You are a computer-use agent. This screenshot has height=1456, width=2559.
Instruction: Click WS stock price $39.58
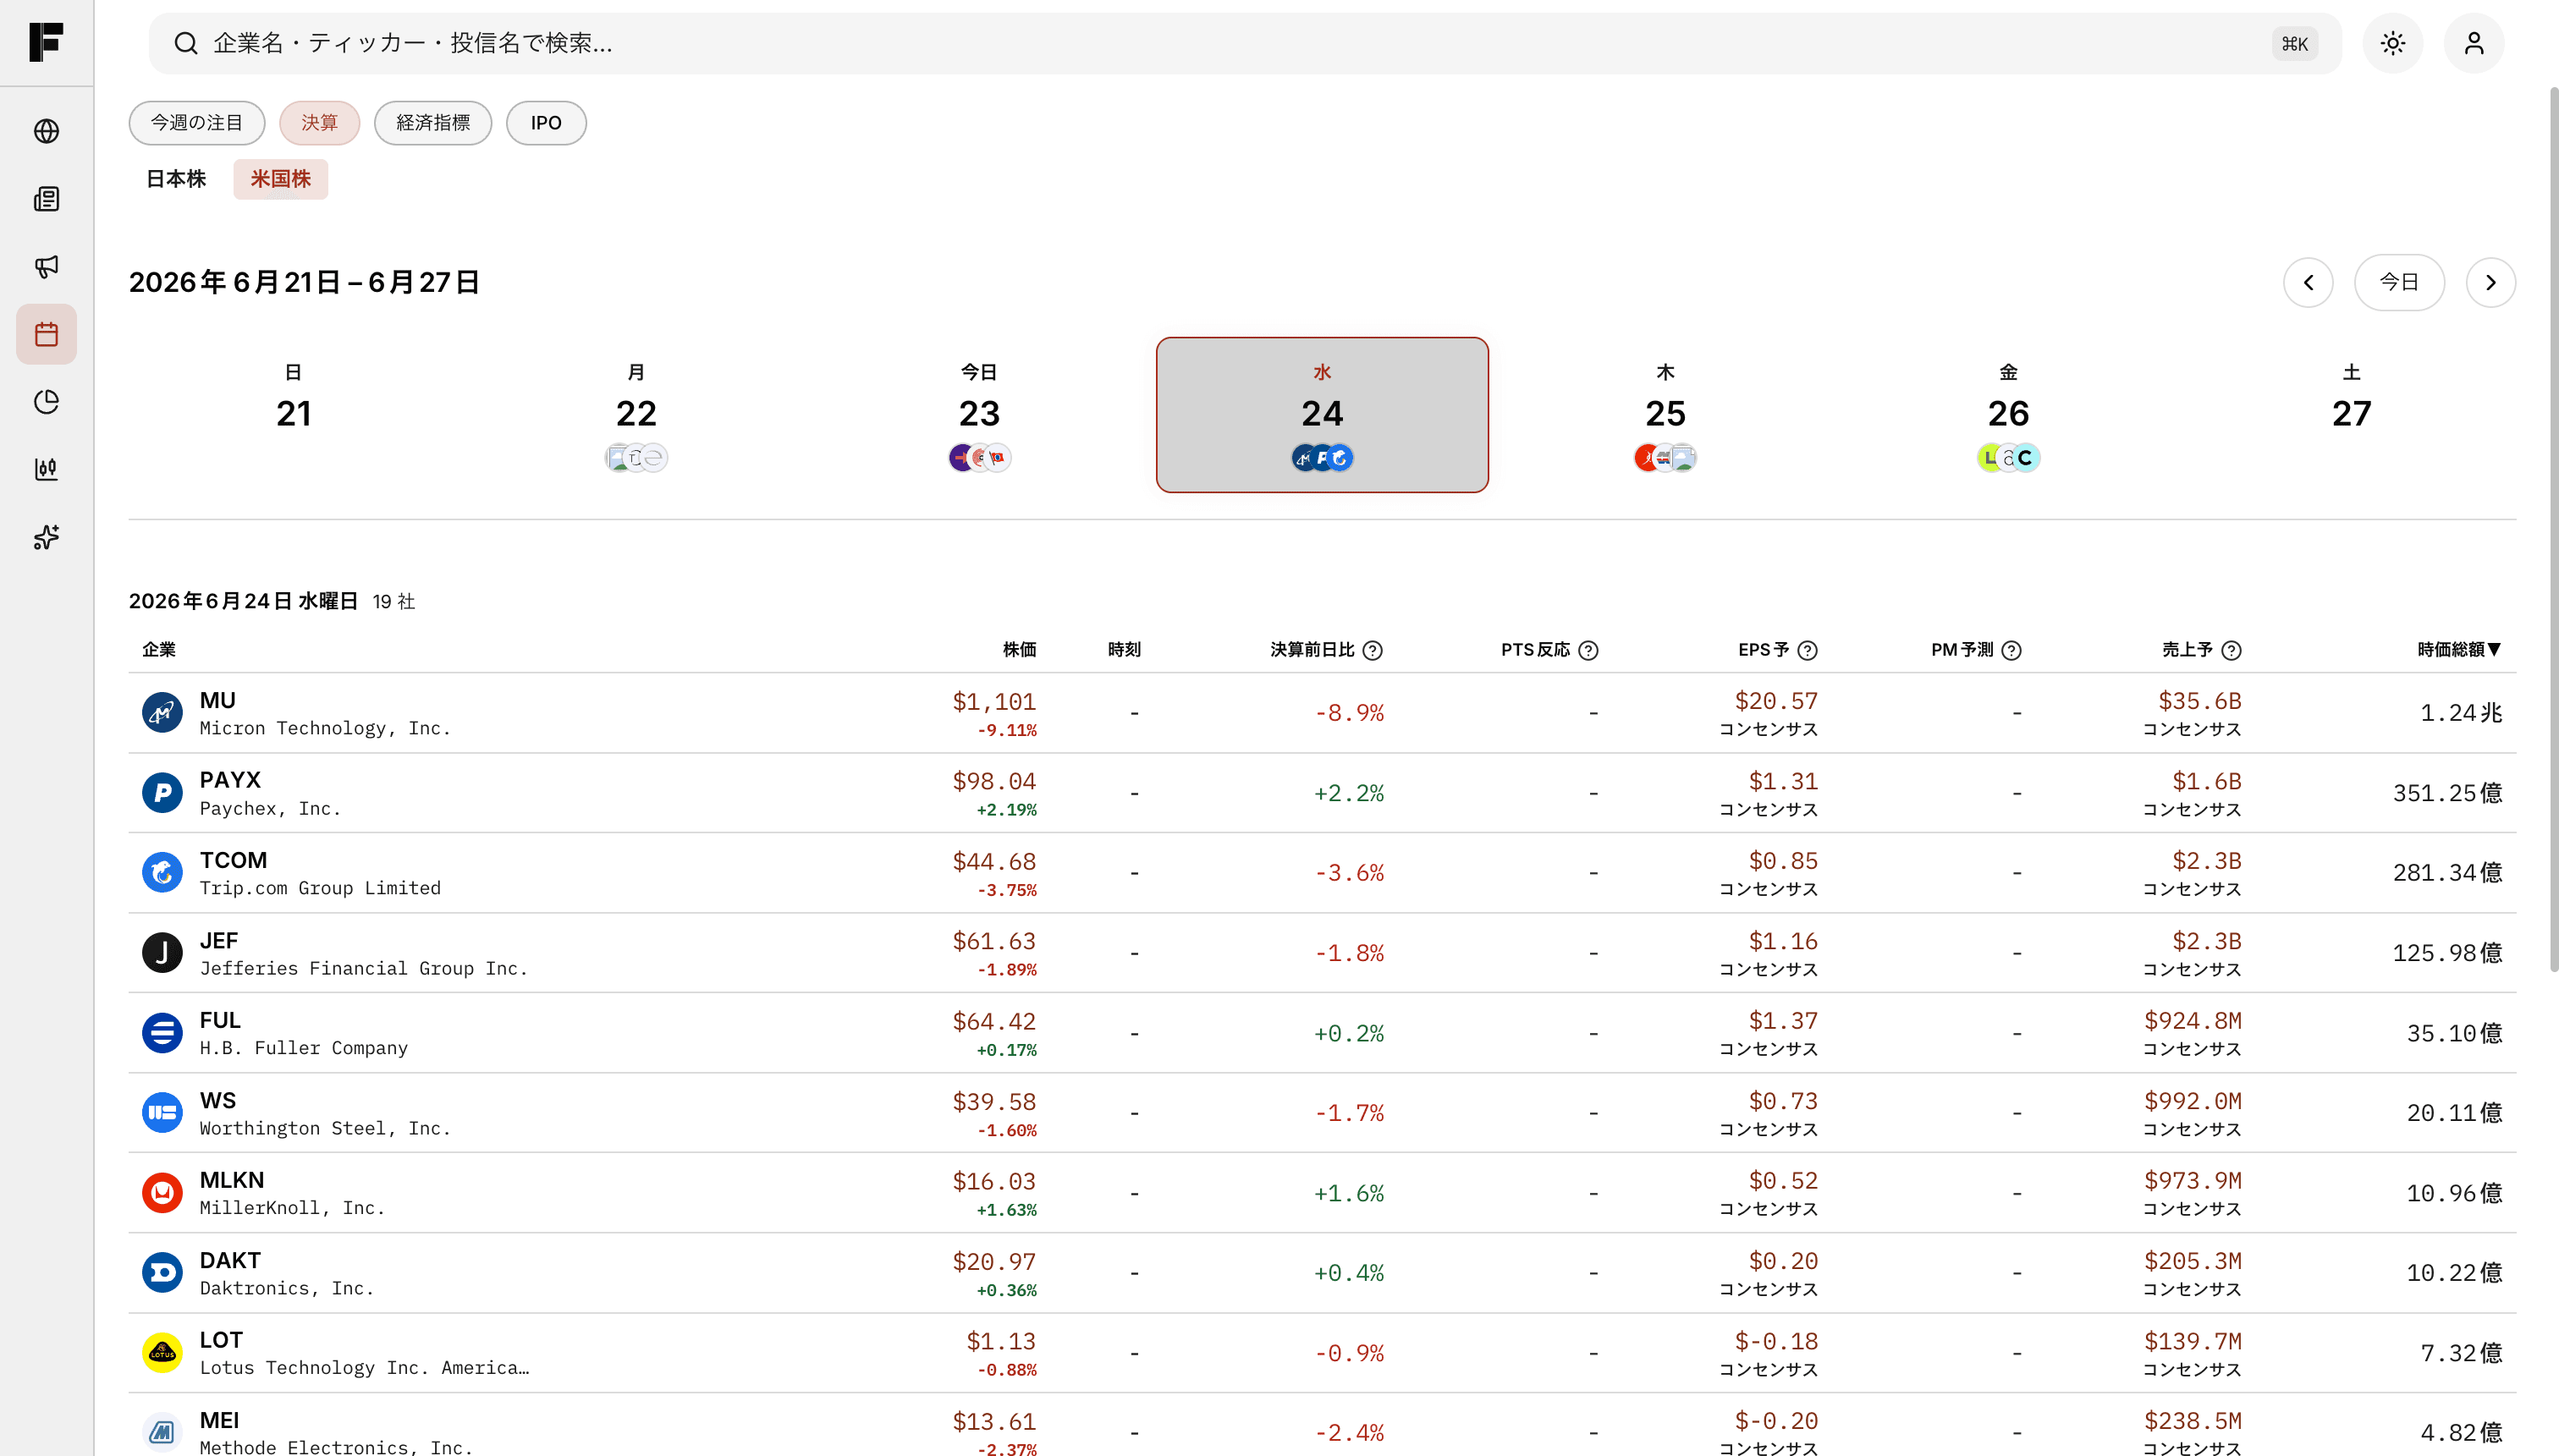(994, 1101)
